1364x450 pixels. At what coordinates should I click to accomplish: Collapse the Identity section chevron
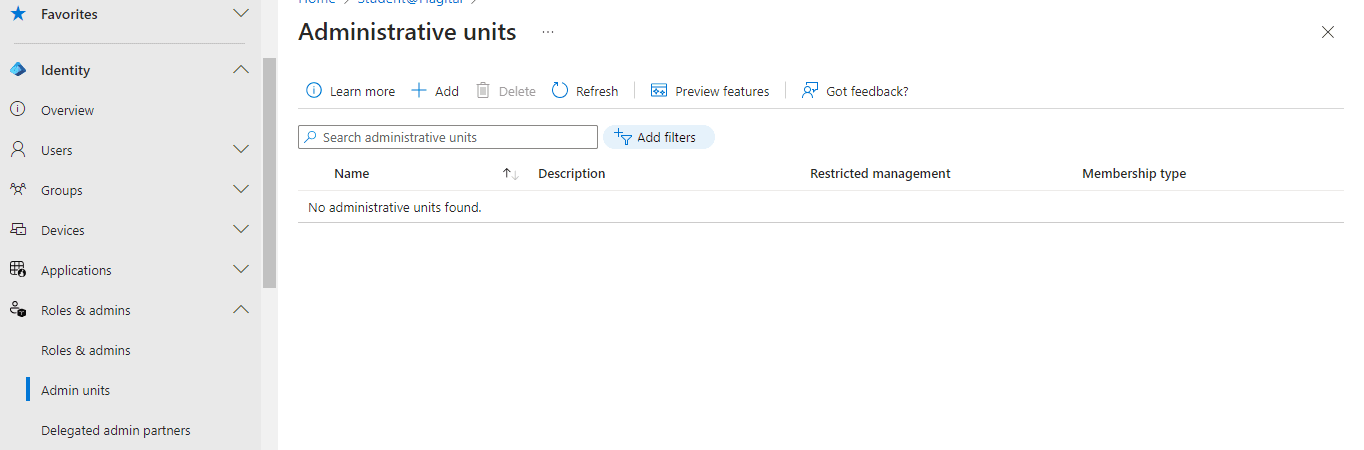pyautogui.click(x=240, y=70)
